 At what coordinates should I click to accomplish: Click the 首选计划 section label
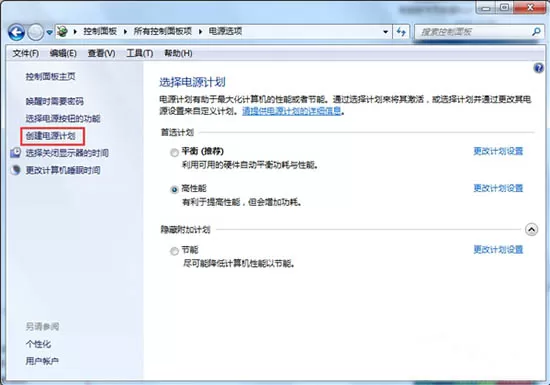click(x=177, y=133)
